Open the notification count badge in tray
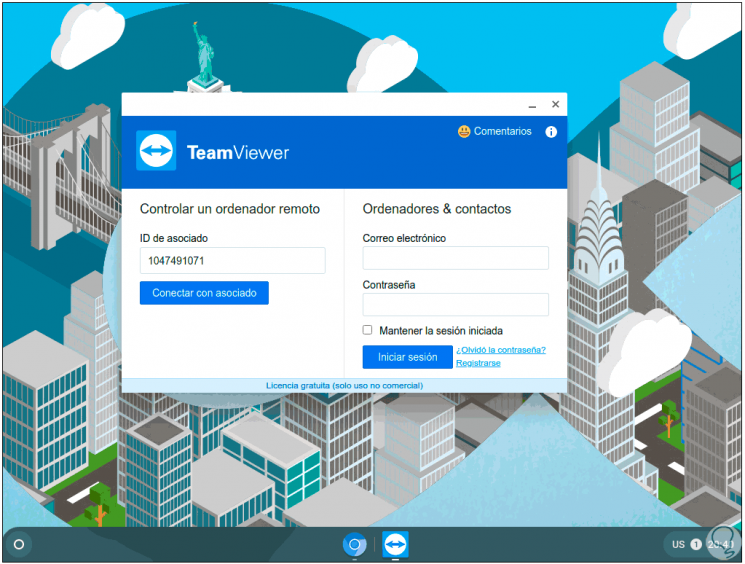745x564 pixels. click(696, 545)
